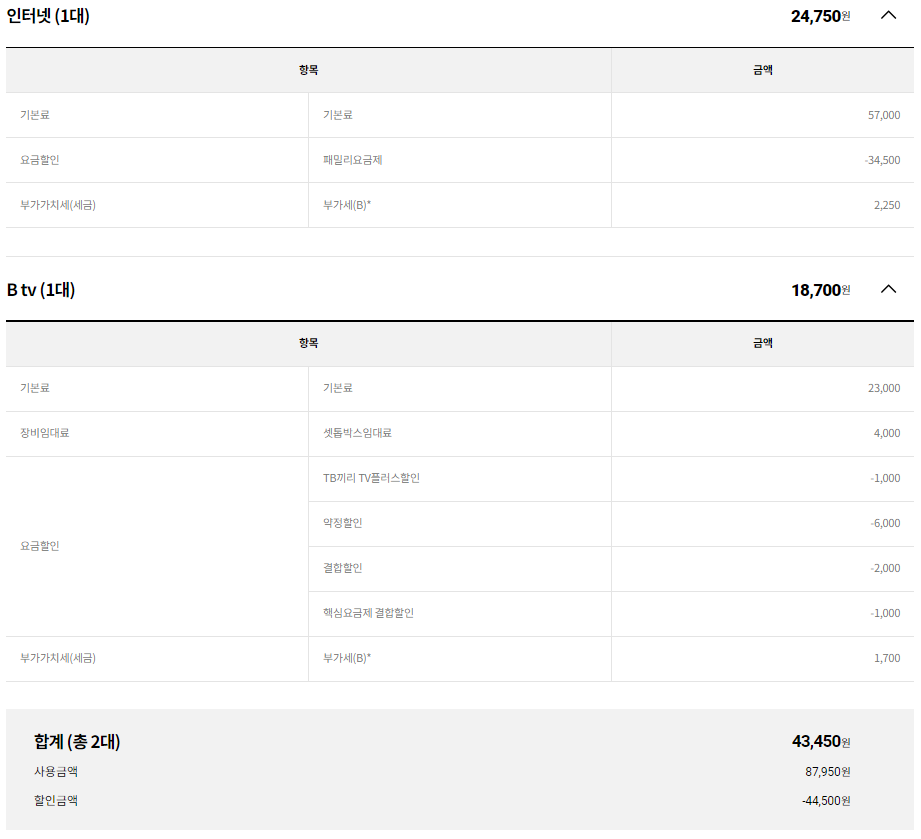
Task: Click the -6,000 약정할인 amount value
Action: click(885, 523)
